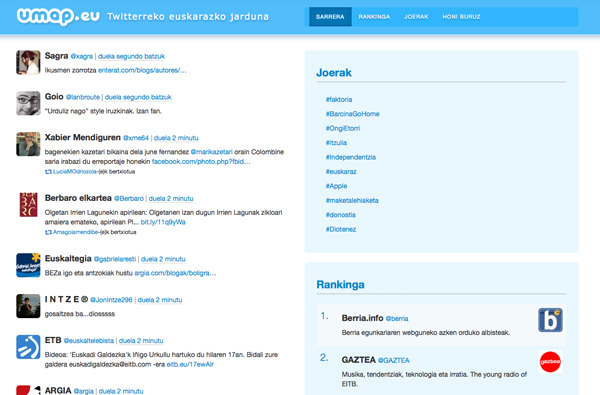Open the #OngiEtorri trend
The height and width of the screenshot is (395, 600).
343,129
